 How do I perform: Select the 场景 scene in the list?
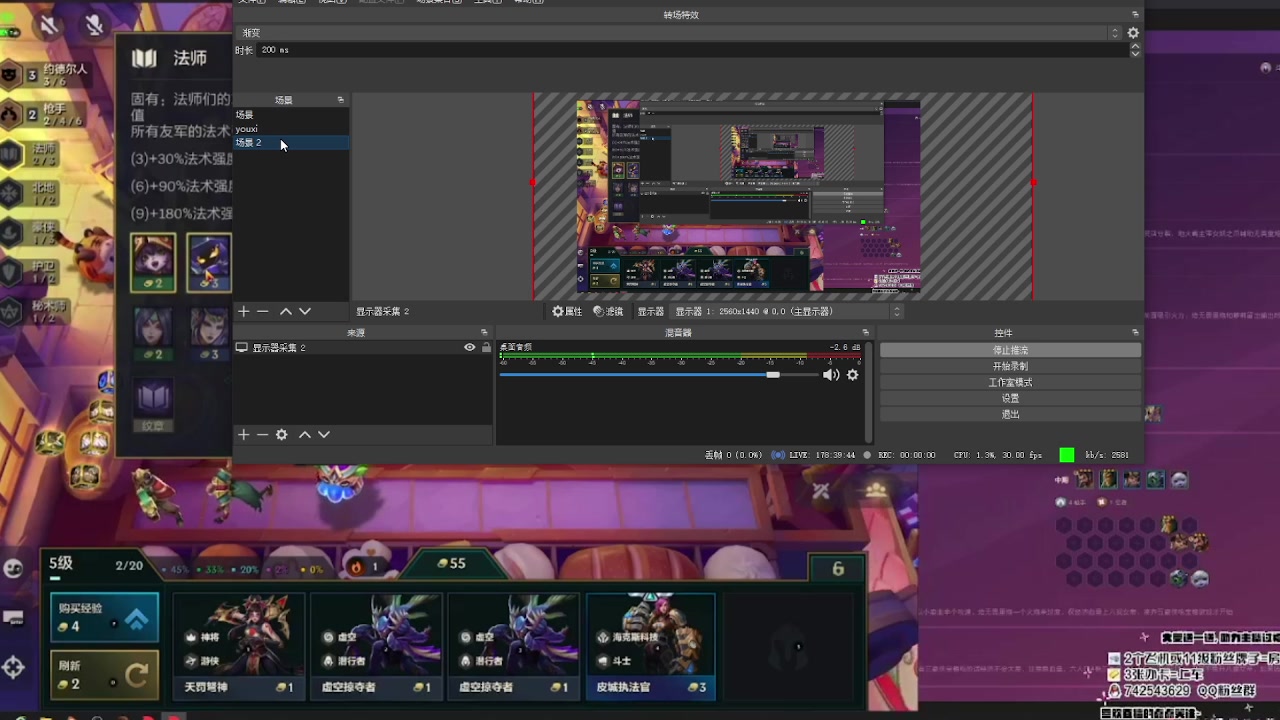(x=291, y=115)
